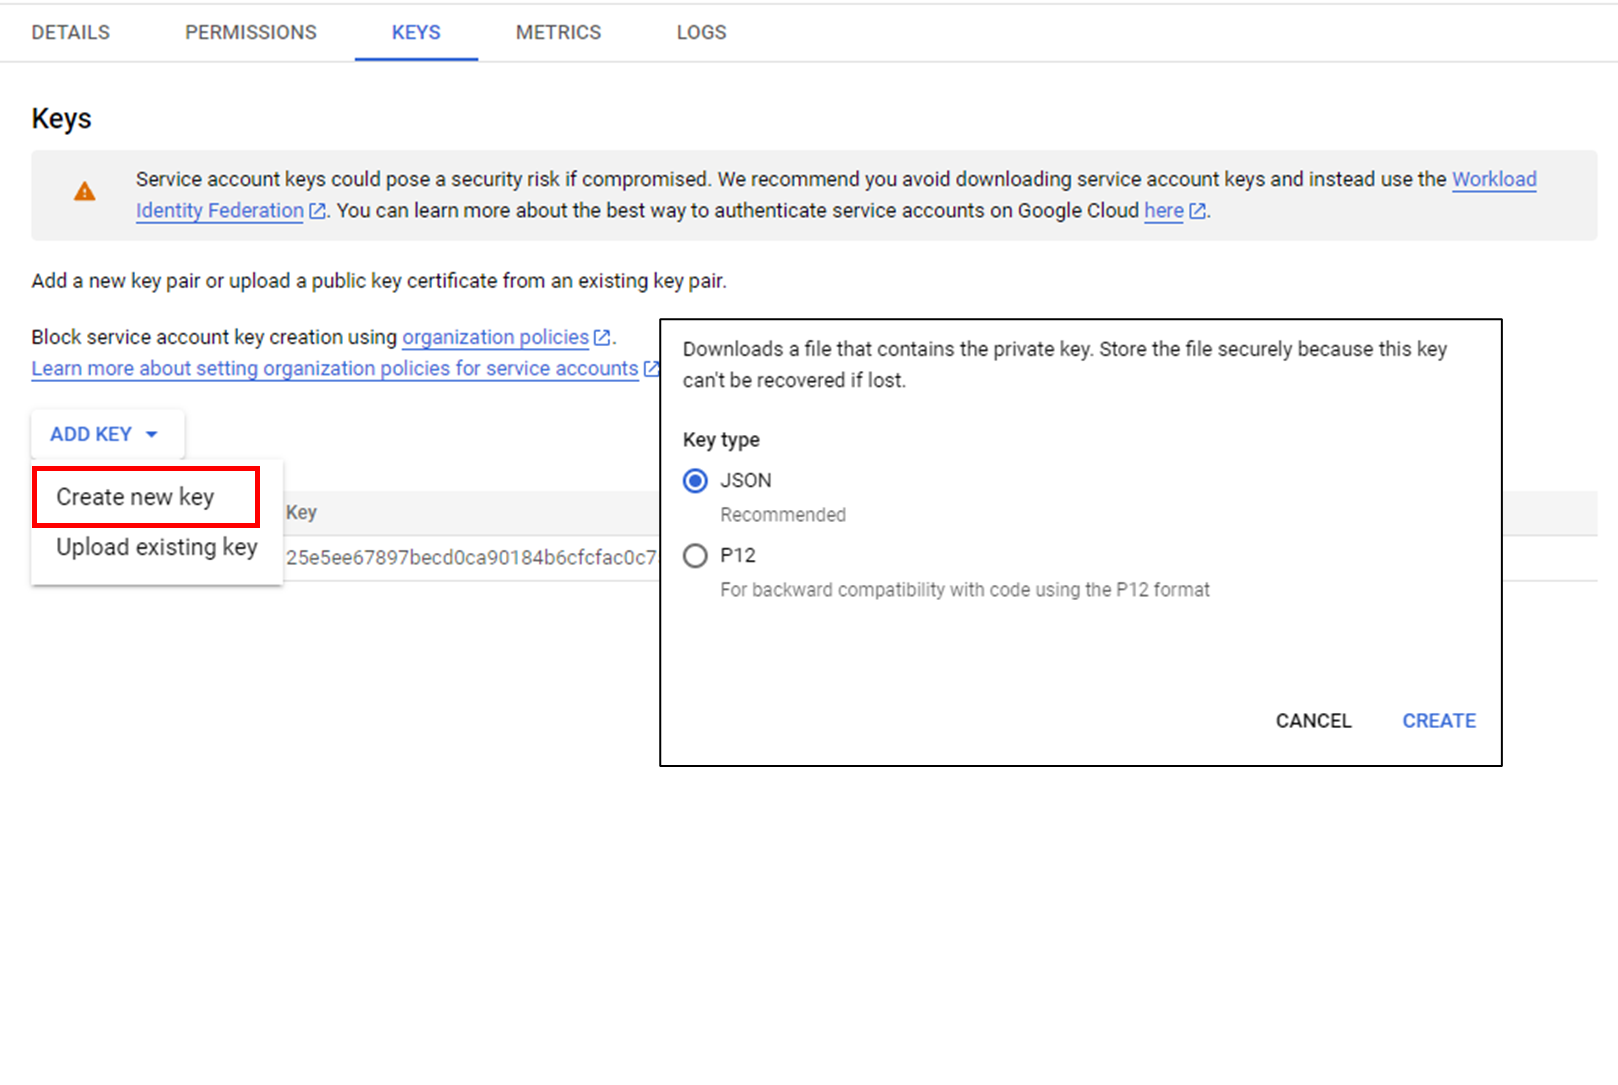Open the organization policies link
The image size is (1618, 1085).
click(x=496, y=338)
